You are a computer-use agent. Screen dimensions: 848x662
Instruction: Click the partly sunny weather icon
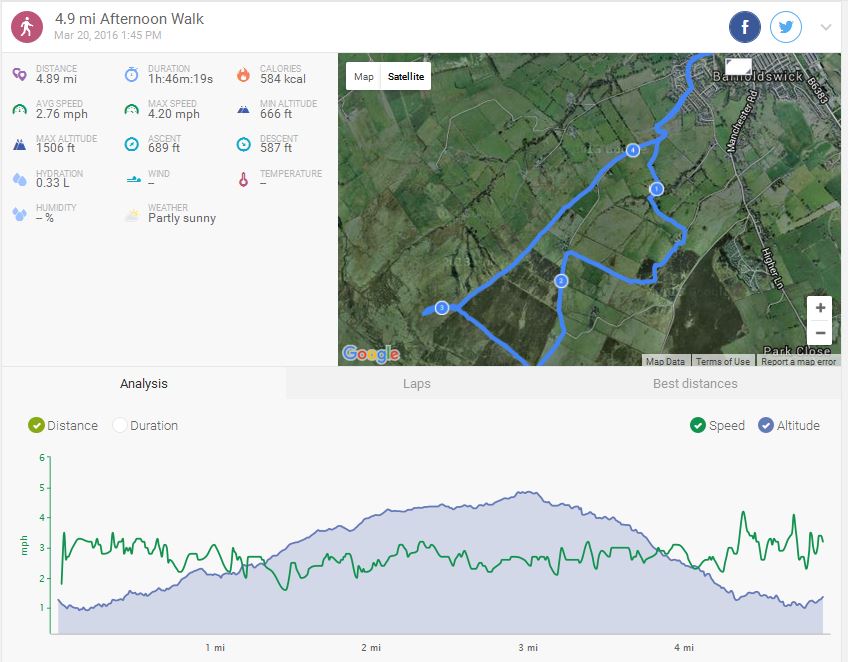tap(131, 214)
